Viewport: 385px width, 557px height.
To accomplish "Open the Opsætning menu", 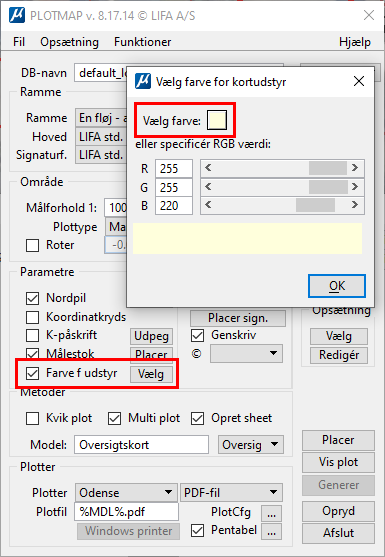I will (70, 42).
